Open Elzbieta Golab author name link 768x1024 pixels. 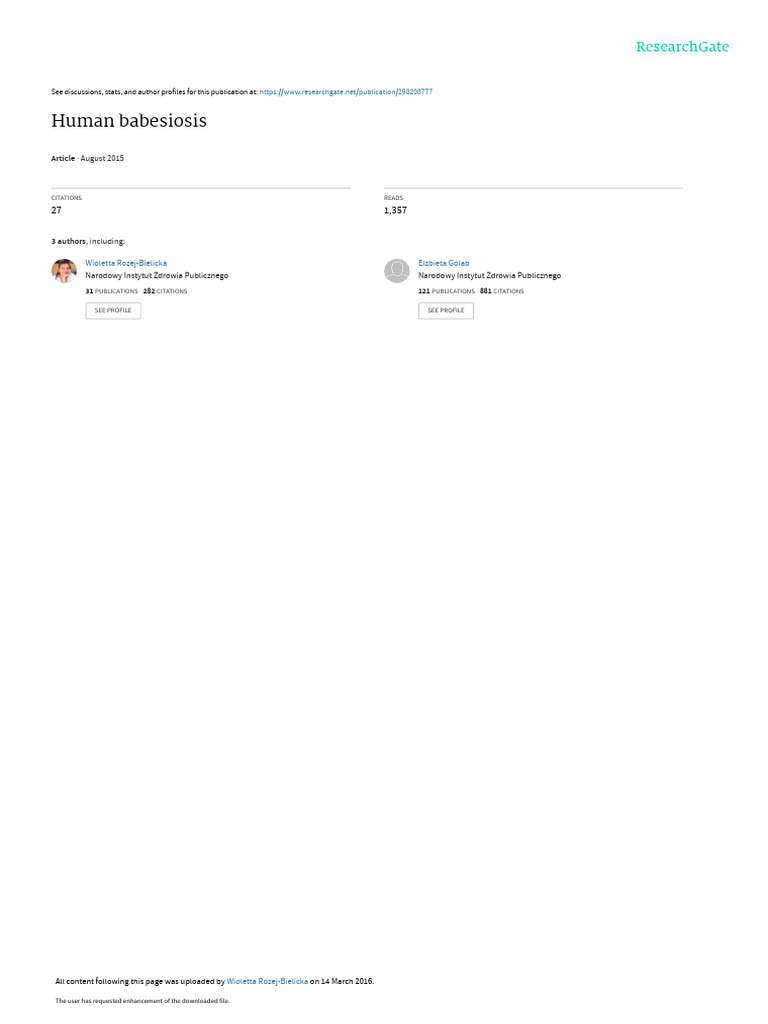tap(443, 263)
